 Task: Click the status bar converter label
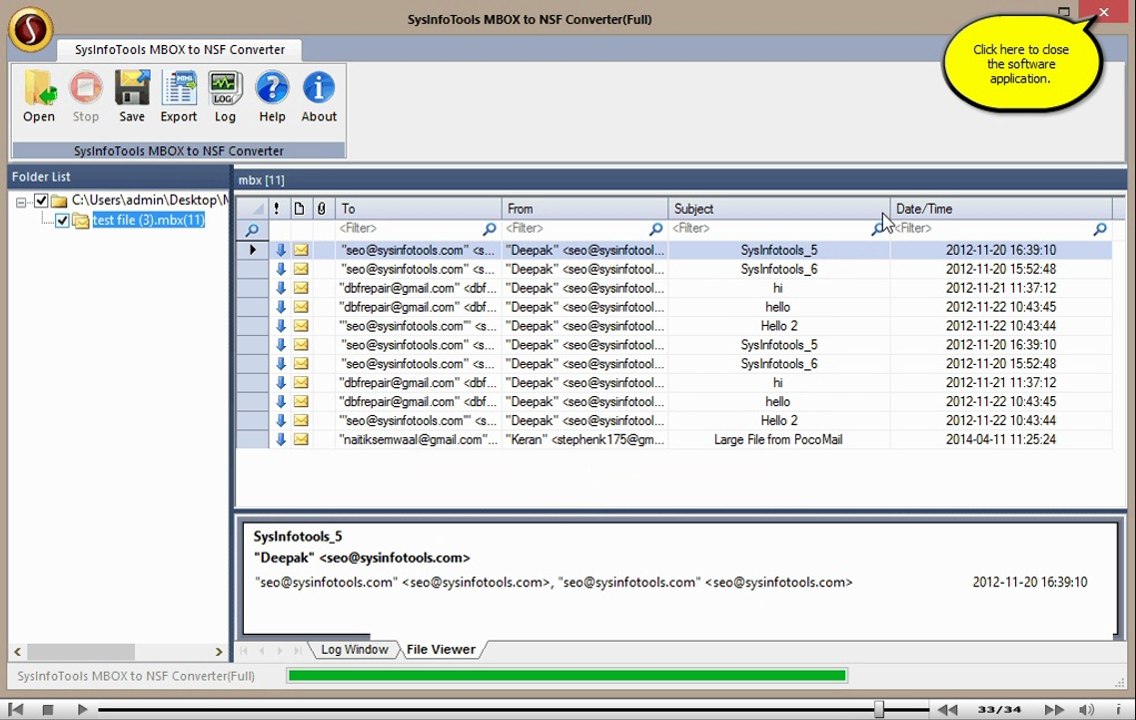[135, 676]
